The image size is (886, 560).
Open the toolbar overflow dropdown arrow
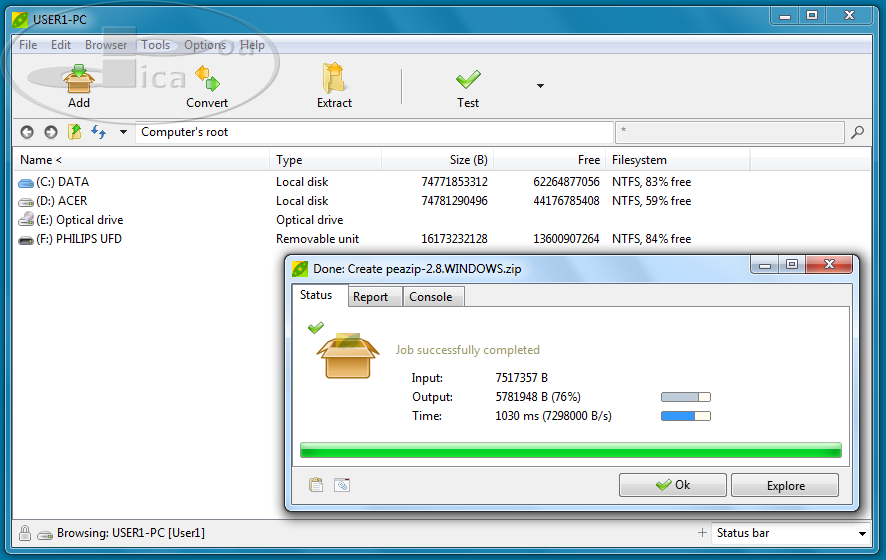coord(540,86)
